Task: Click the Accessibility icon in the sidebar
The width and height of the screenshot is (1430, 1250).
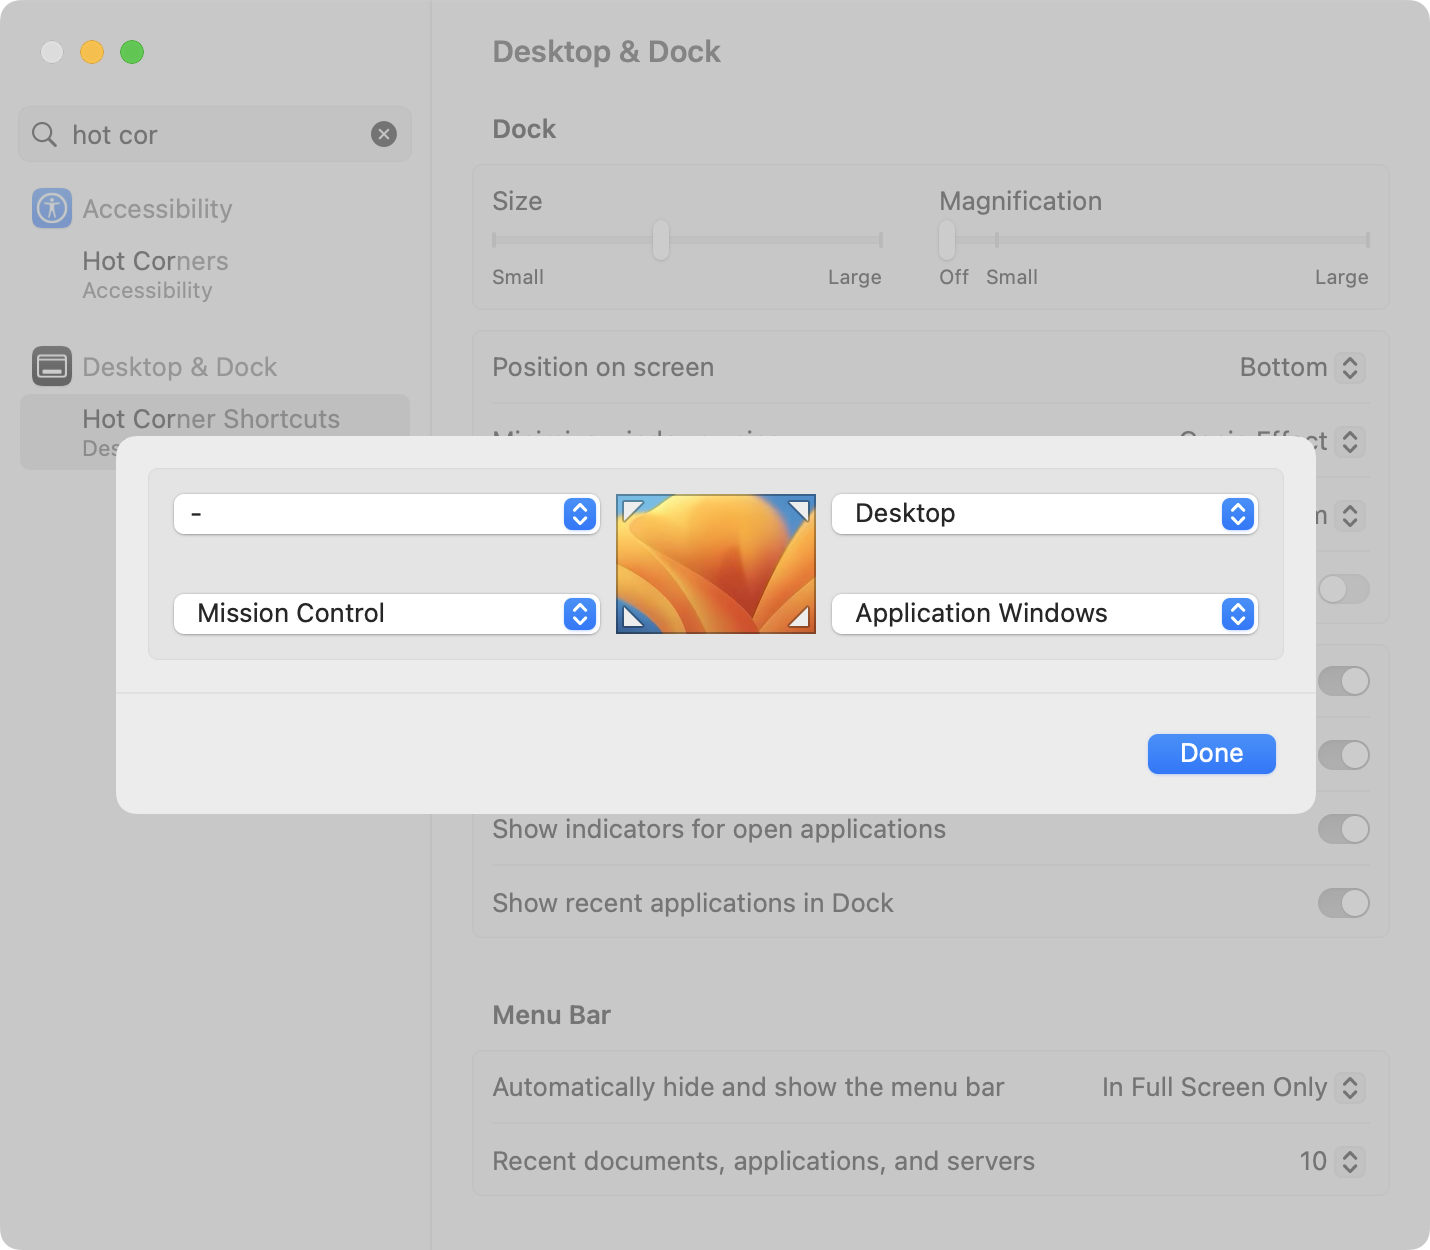Action: click(x=52, y=208)
